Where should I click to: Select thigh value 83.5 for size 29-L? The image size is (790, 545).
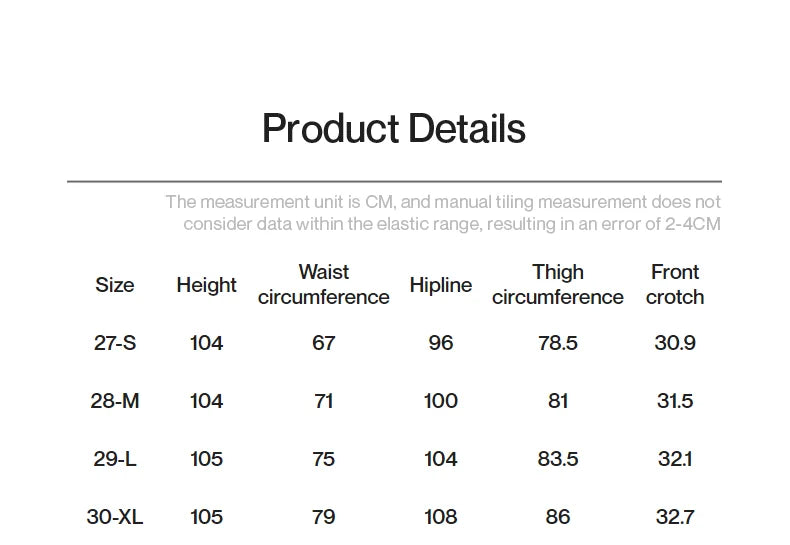tap(557, 459)
